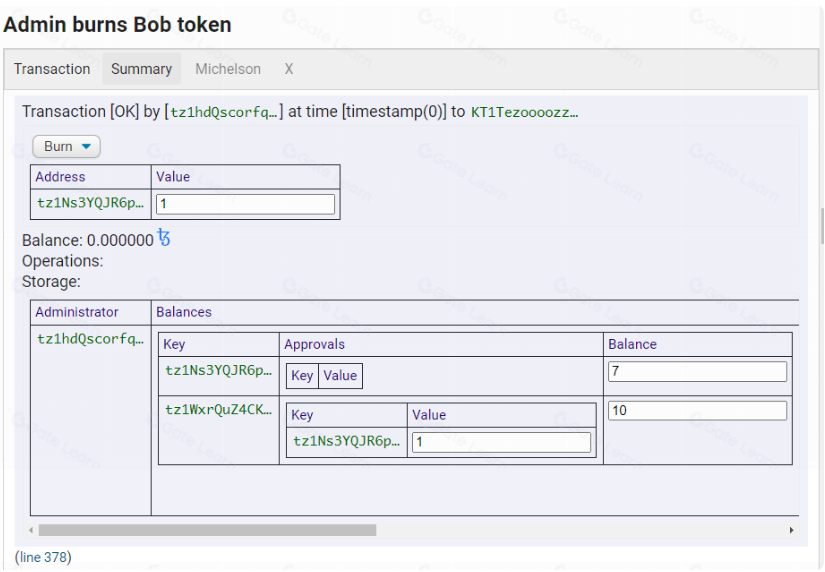Image resolution: width=825 pixels, height=572 pixels.
Task: Open the Michelson tab
Action: (x=228, y=69)
